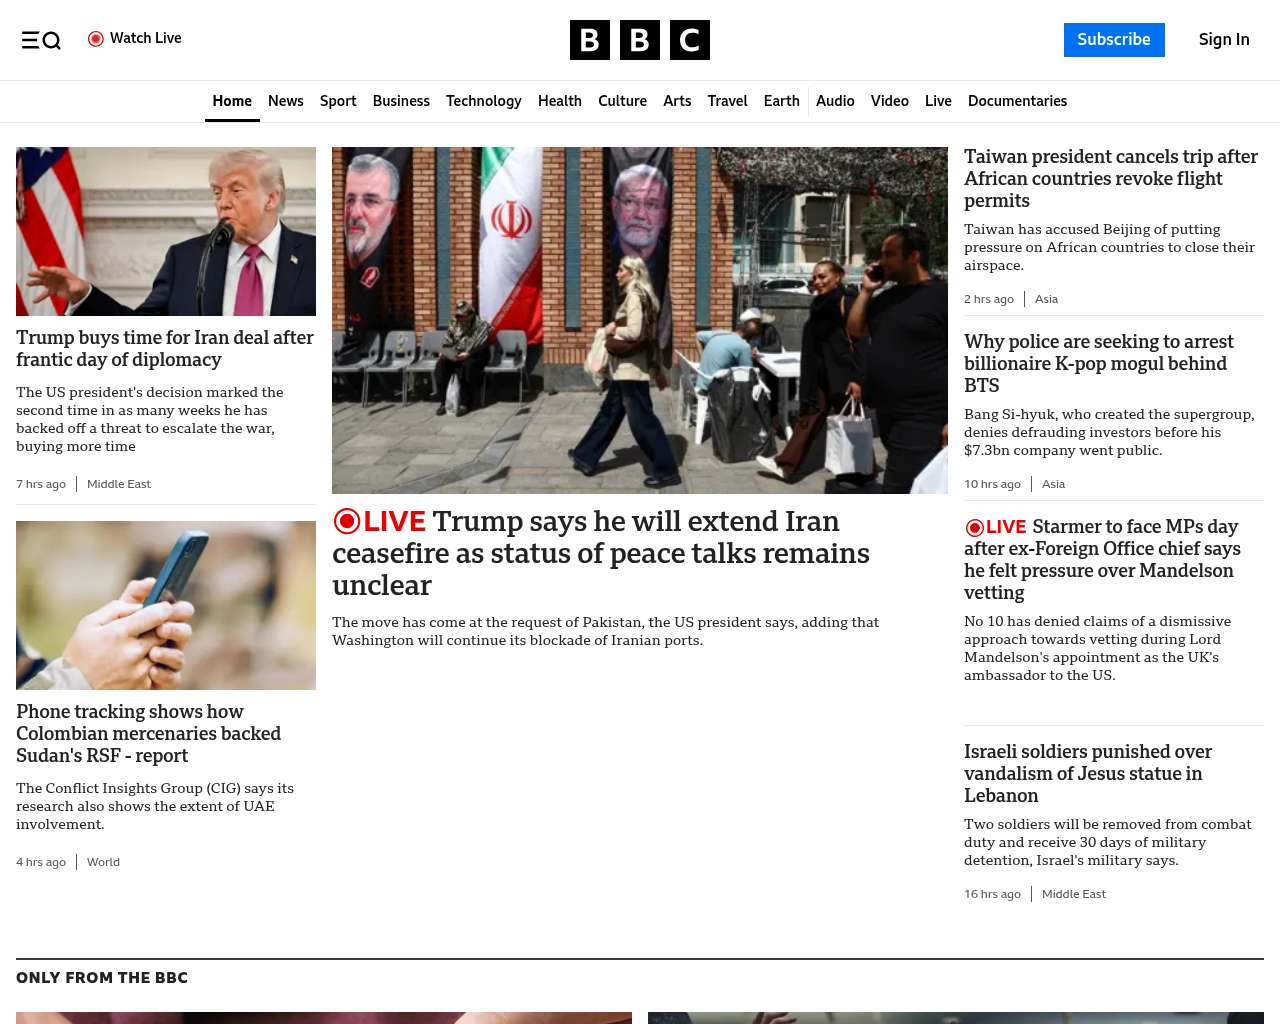Open the menu and search icon
Image resolution: width=1280 pixels, height=1024 pixels.
click(41, 40)
